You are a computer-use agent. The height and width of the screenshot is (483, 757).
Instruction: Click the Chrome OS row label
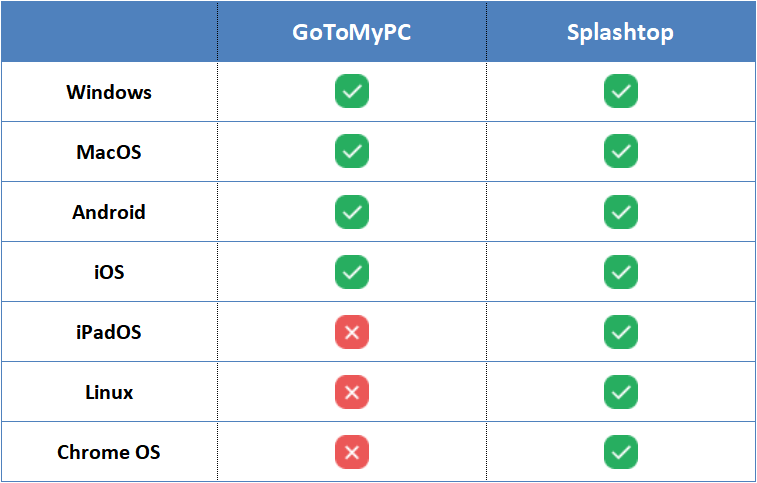tap(109, 452)
